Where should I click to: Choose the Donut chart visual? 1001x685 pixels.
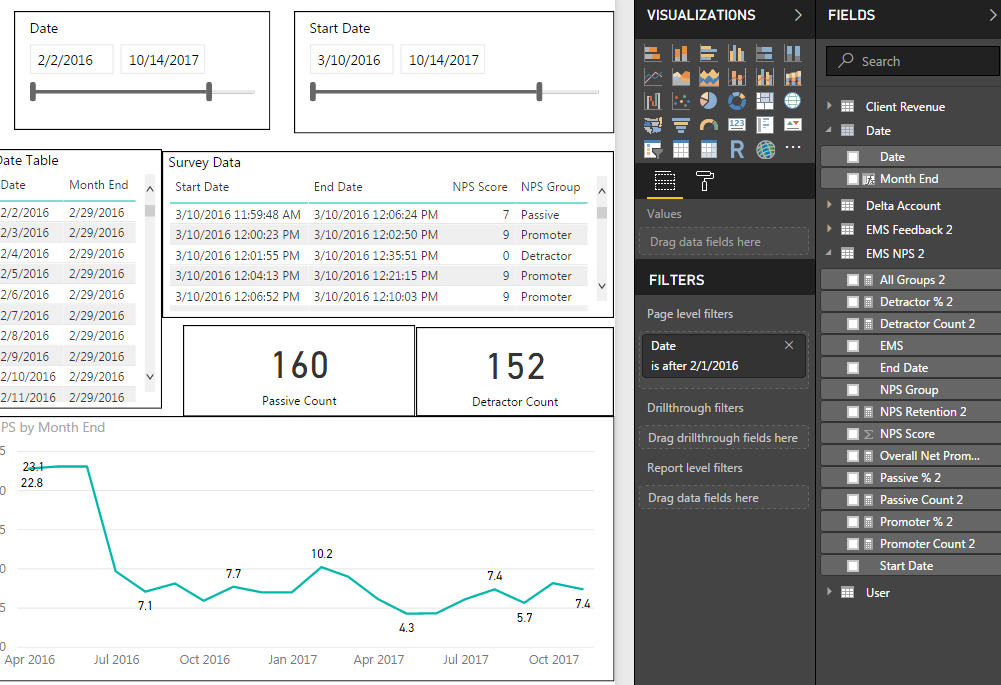pos(737,101)
